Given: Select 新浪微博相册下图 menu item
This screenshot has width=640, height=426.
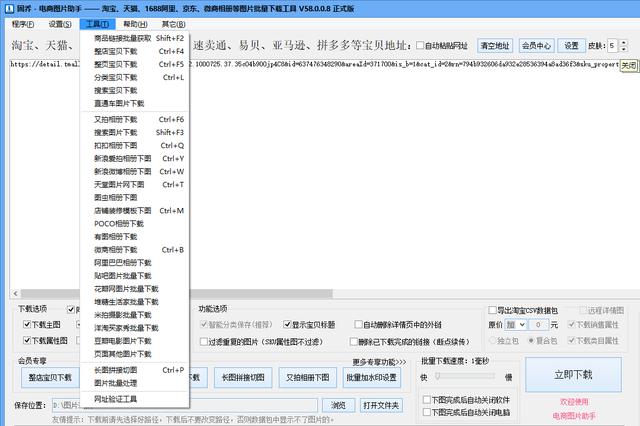Looking at the screenshot, I should 135,172.
